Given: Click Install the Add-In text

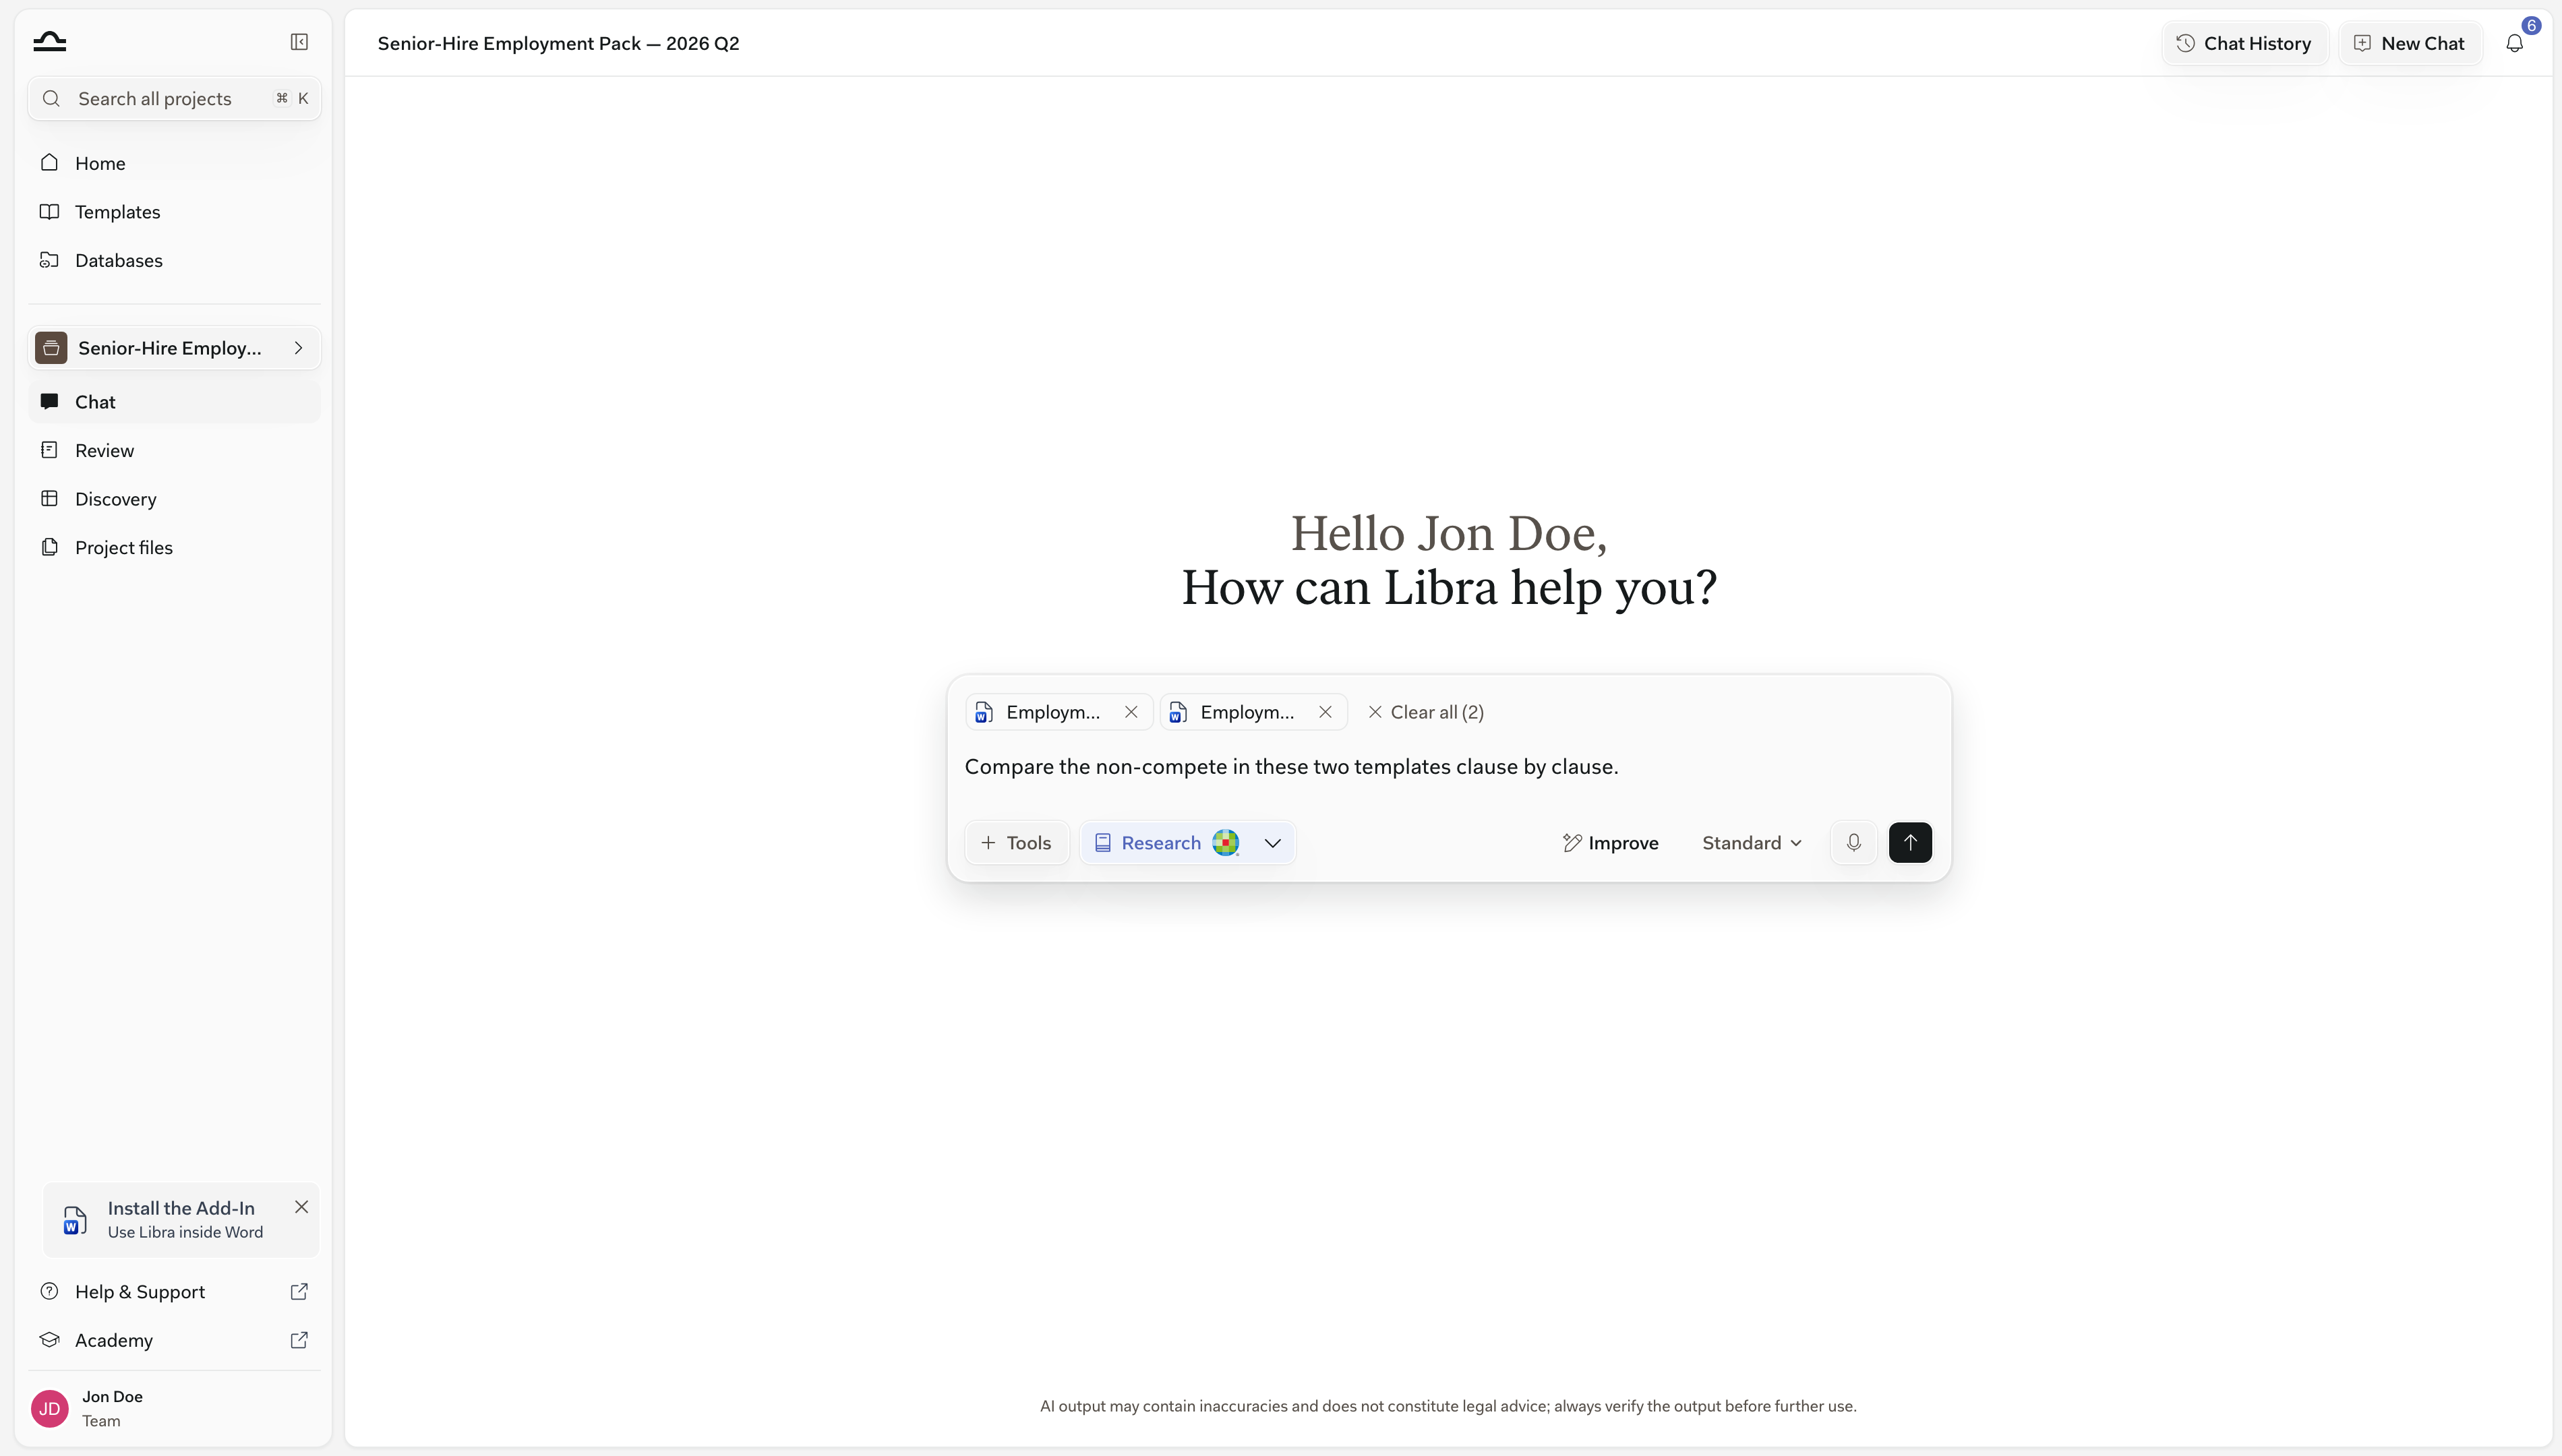Looking at the screenshot, I should 181,1208.
